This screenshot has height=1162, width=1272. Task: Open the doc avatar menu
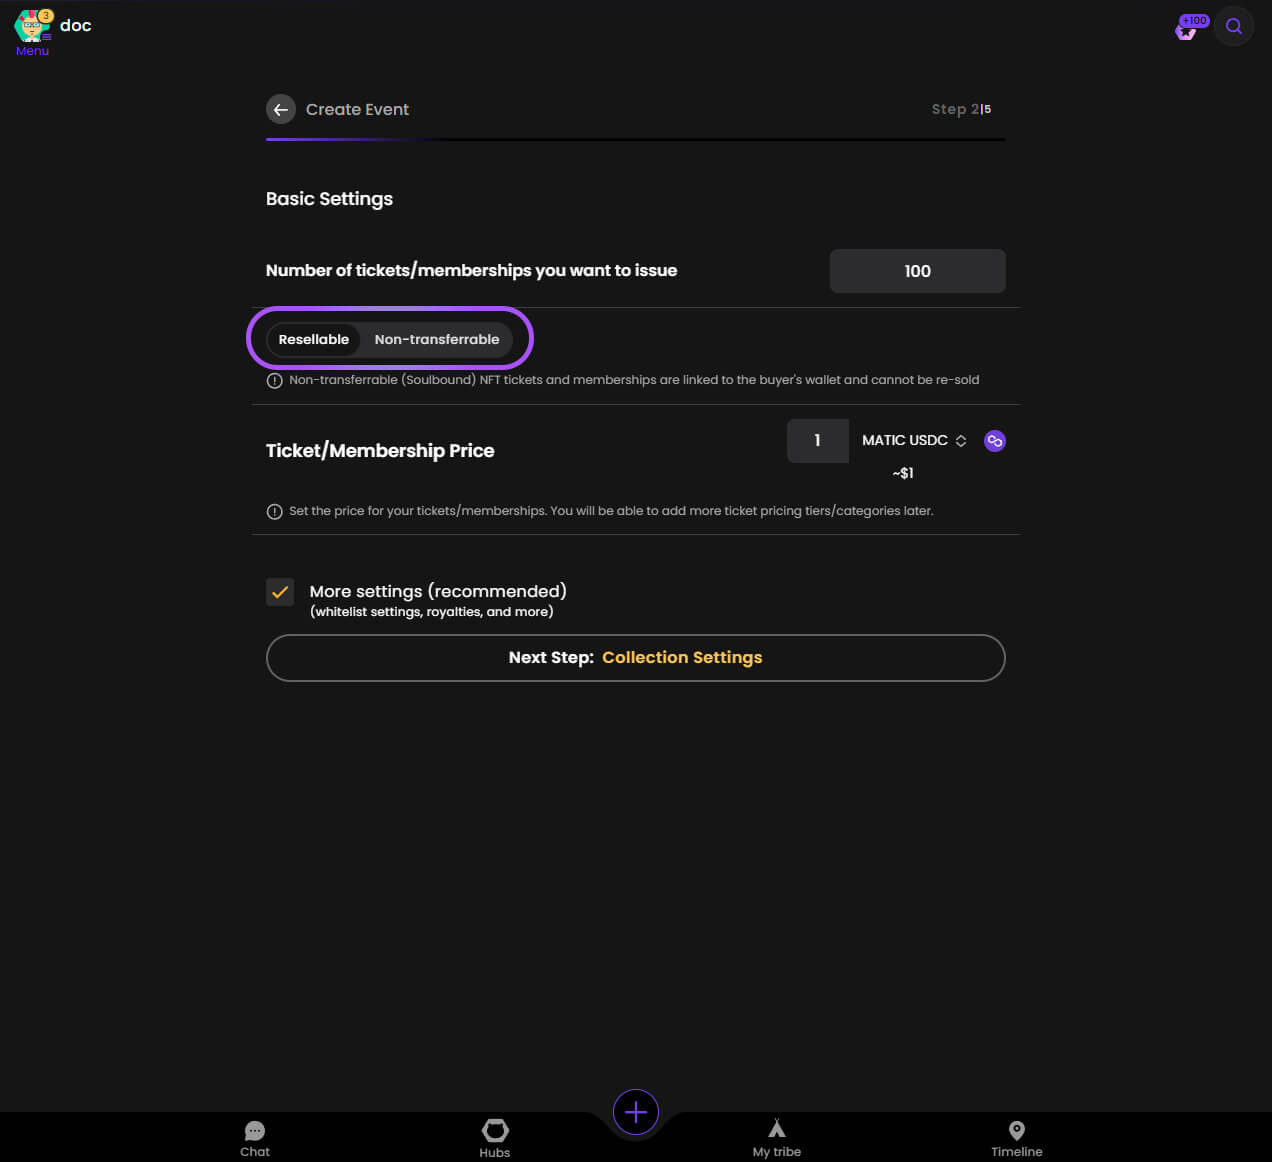click(33, 25)
